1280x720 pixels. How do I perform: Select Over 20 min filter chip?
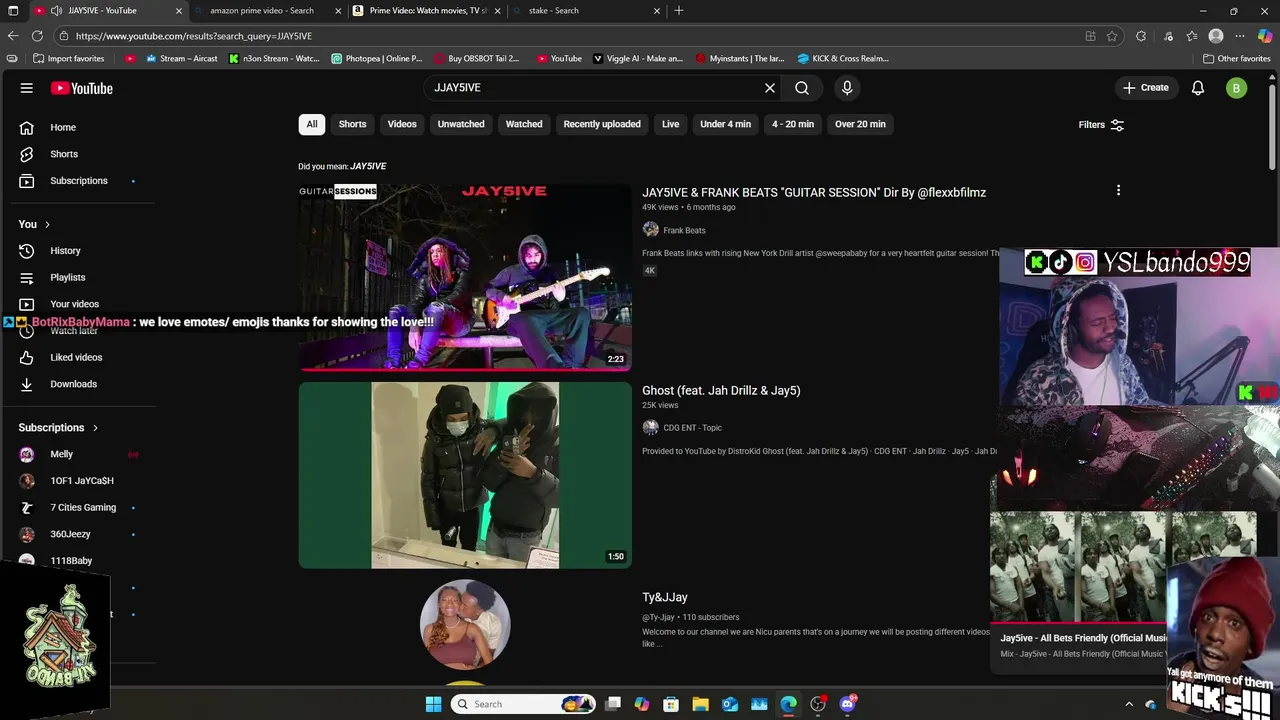pos(860,124)
